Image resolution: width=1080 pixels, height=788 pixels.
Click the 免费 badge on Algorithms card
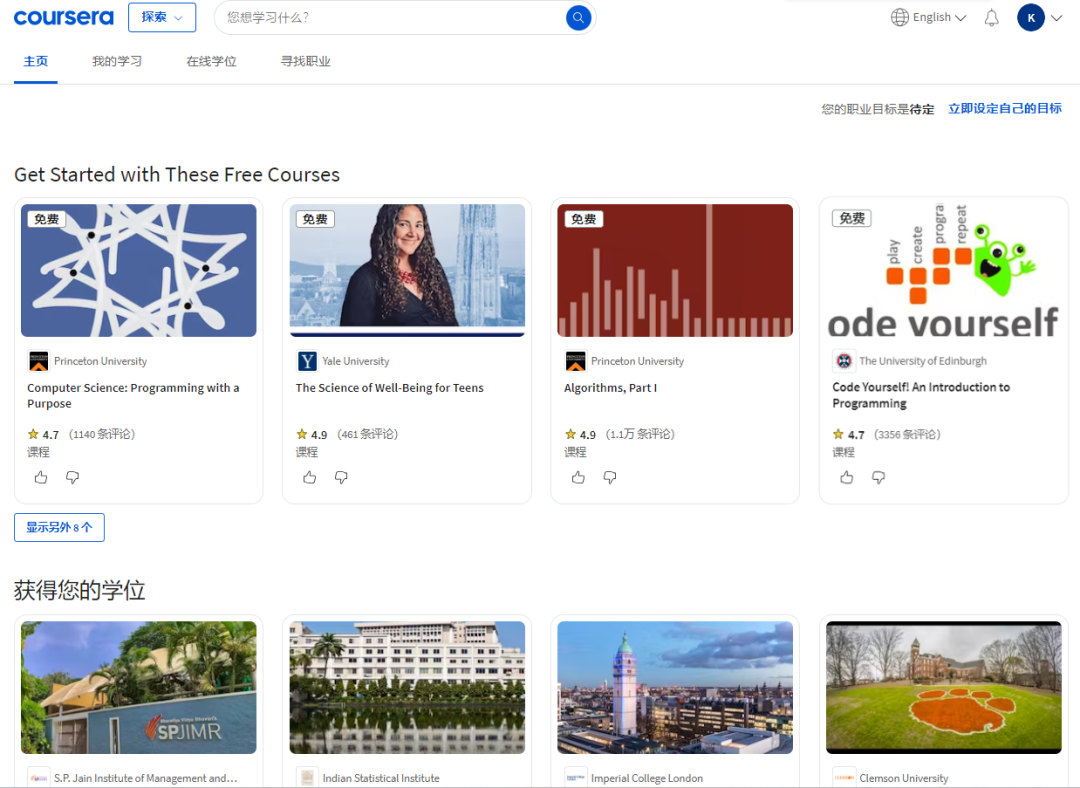(584, 219)
